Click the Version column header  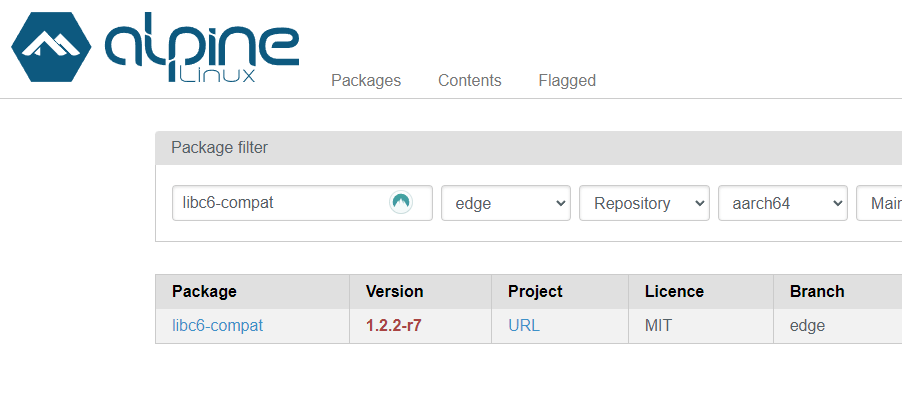coord(395,292)
